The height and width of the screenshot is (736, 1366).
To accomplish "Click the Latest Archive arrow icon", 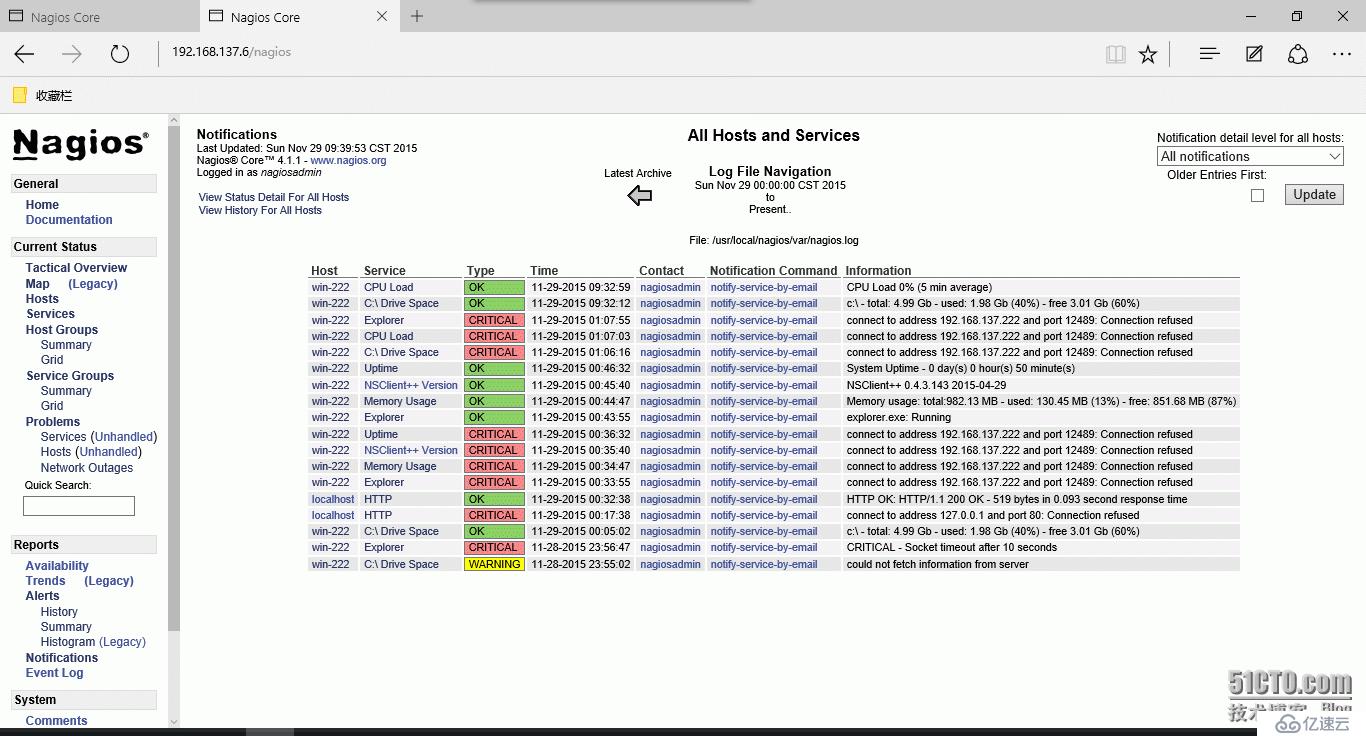I will pos(640,196).
